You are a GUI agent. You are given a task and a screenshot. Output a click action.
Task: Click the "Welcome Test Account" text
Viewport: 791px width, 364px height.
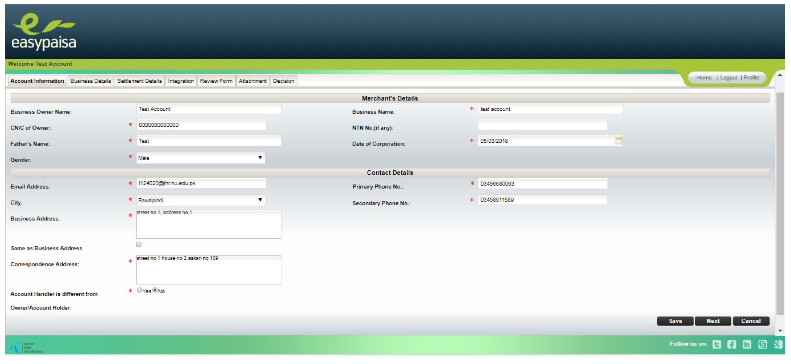40,65
